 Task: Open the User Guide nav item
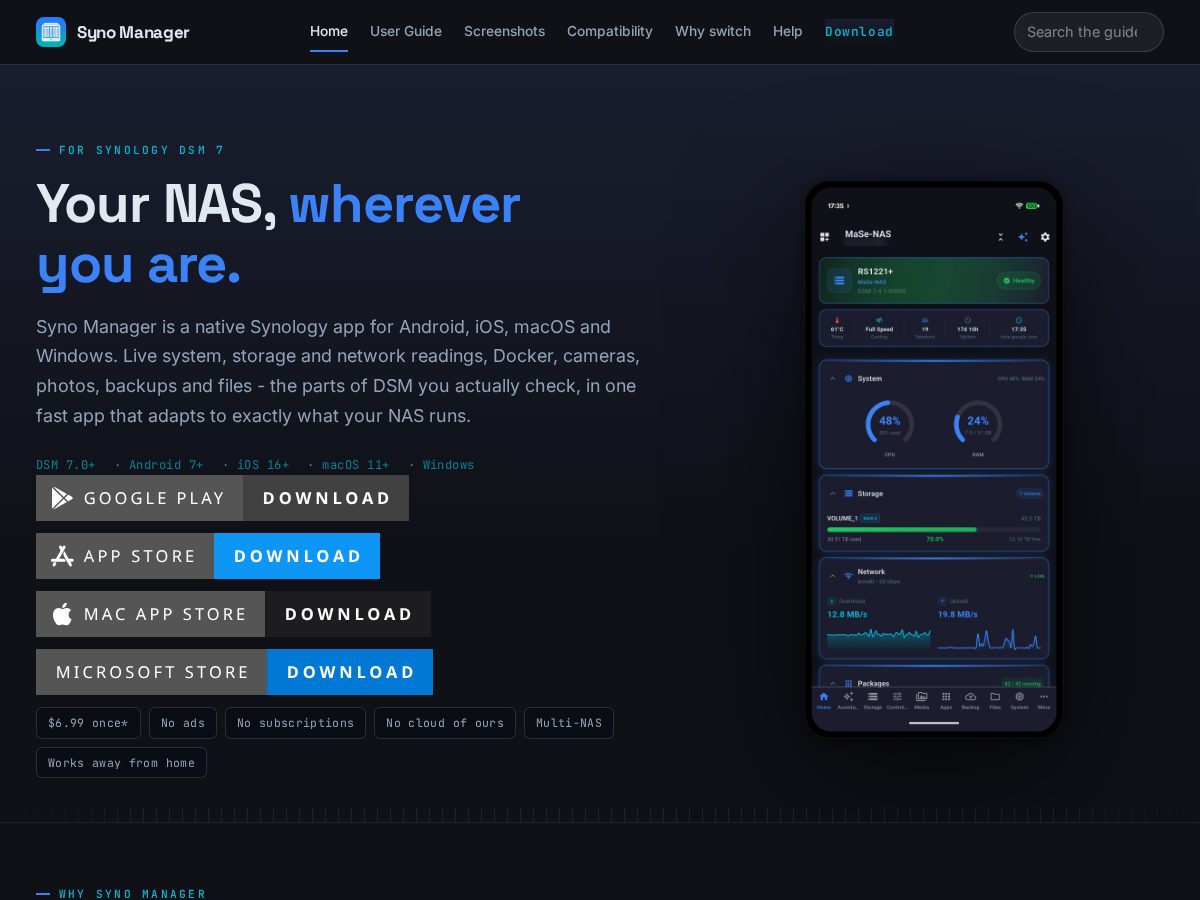coord(406,31)
